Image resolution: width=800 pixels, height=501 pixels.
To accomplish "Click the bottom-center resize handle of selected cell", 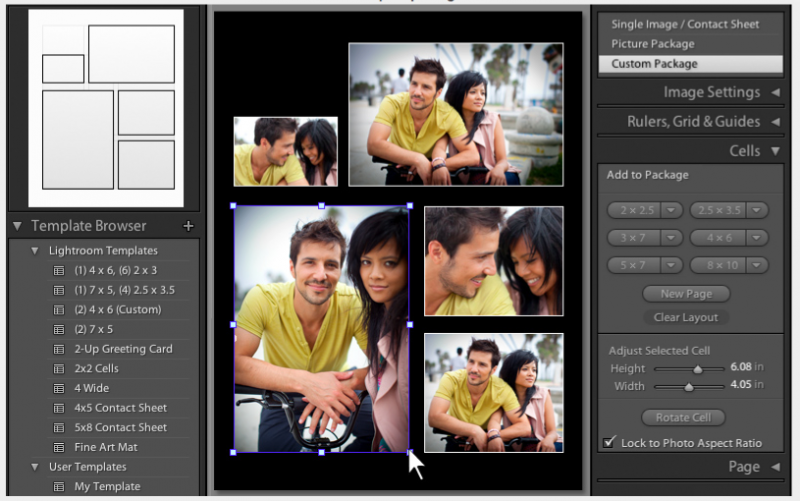I will [x=321, y=453].
